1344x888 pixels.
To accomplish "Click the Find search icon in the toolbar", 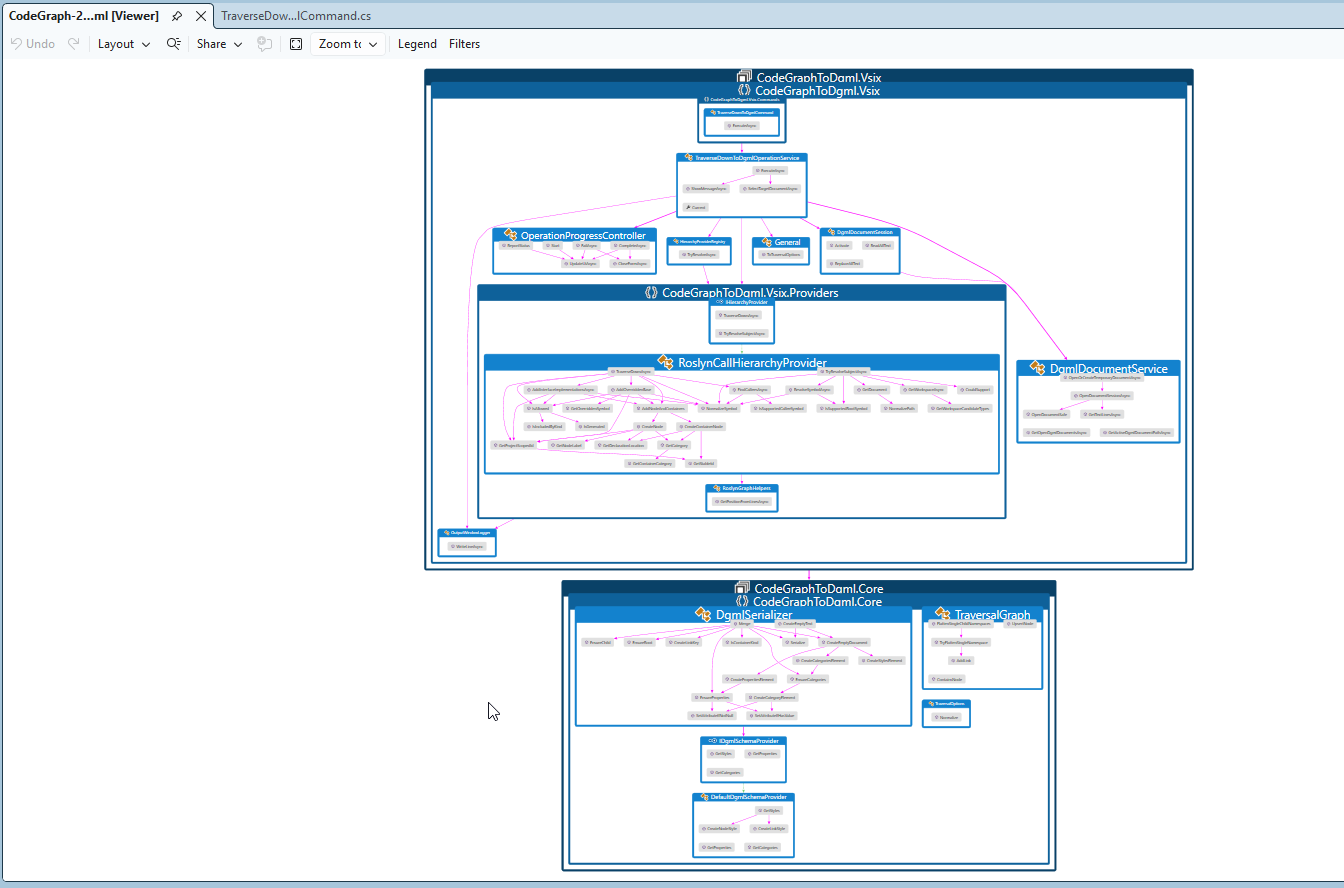I will click(x=173, y=44).
